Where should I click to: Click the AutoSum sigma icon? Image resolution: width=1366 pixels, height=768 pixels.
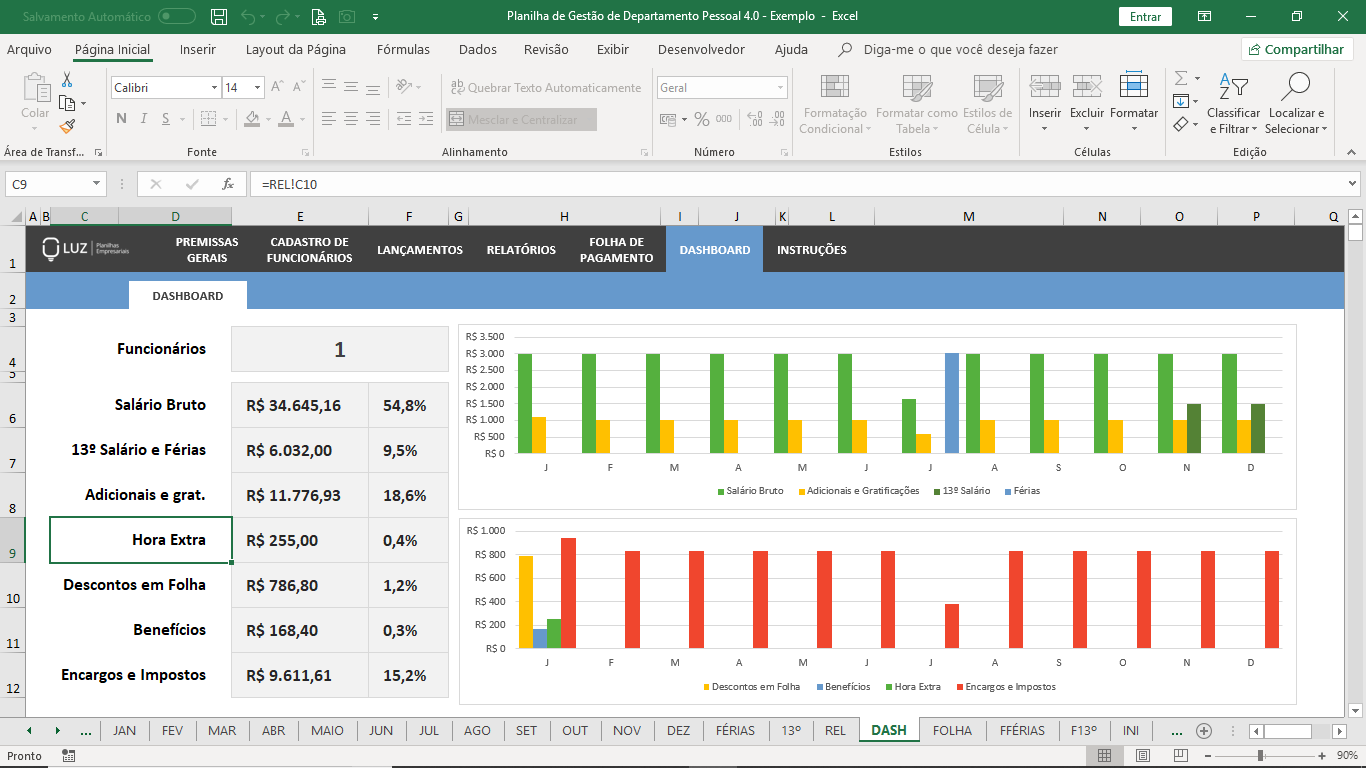(1181, 78)
